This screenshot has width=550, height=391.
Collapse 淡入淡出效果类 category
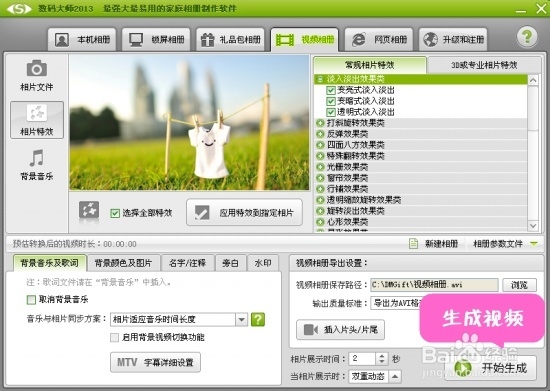point(320,79)
